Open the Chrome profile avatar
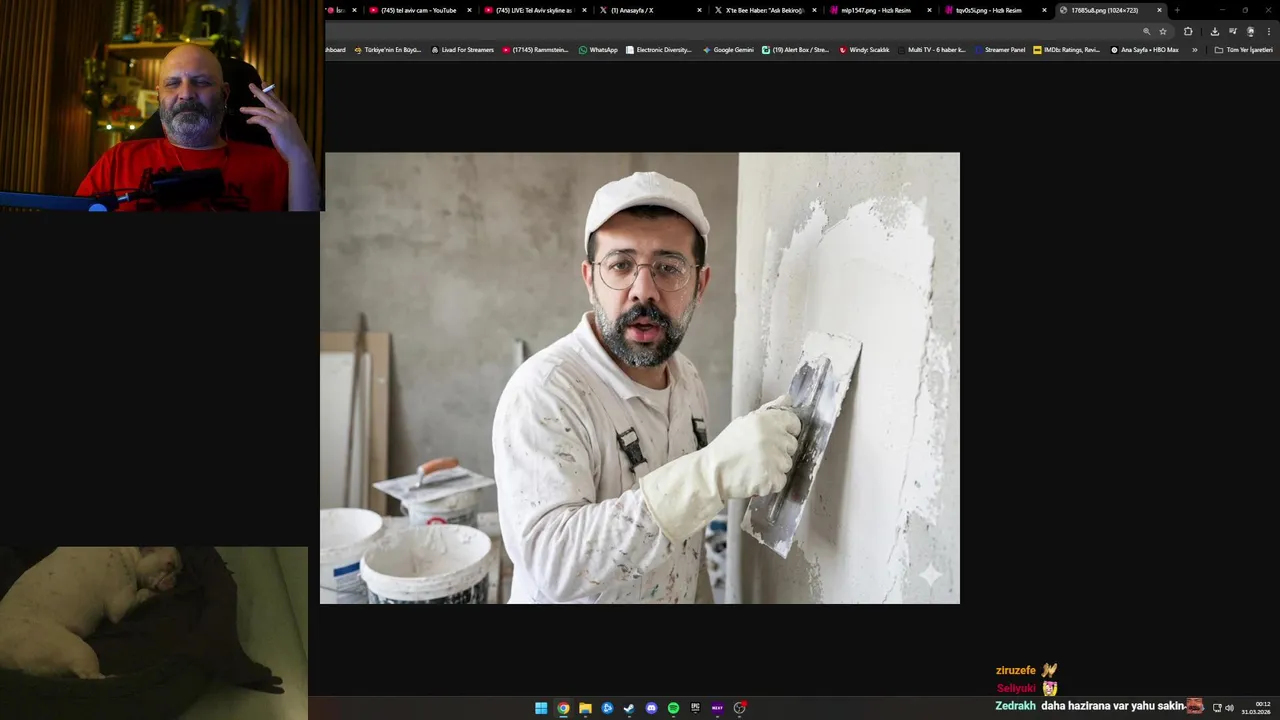1280x720 pixels. tap(1250, 31)
